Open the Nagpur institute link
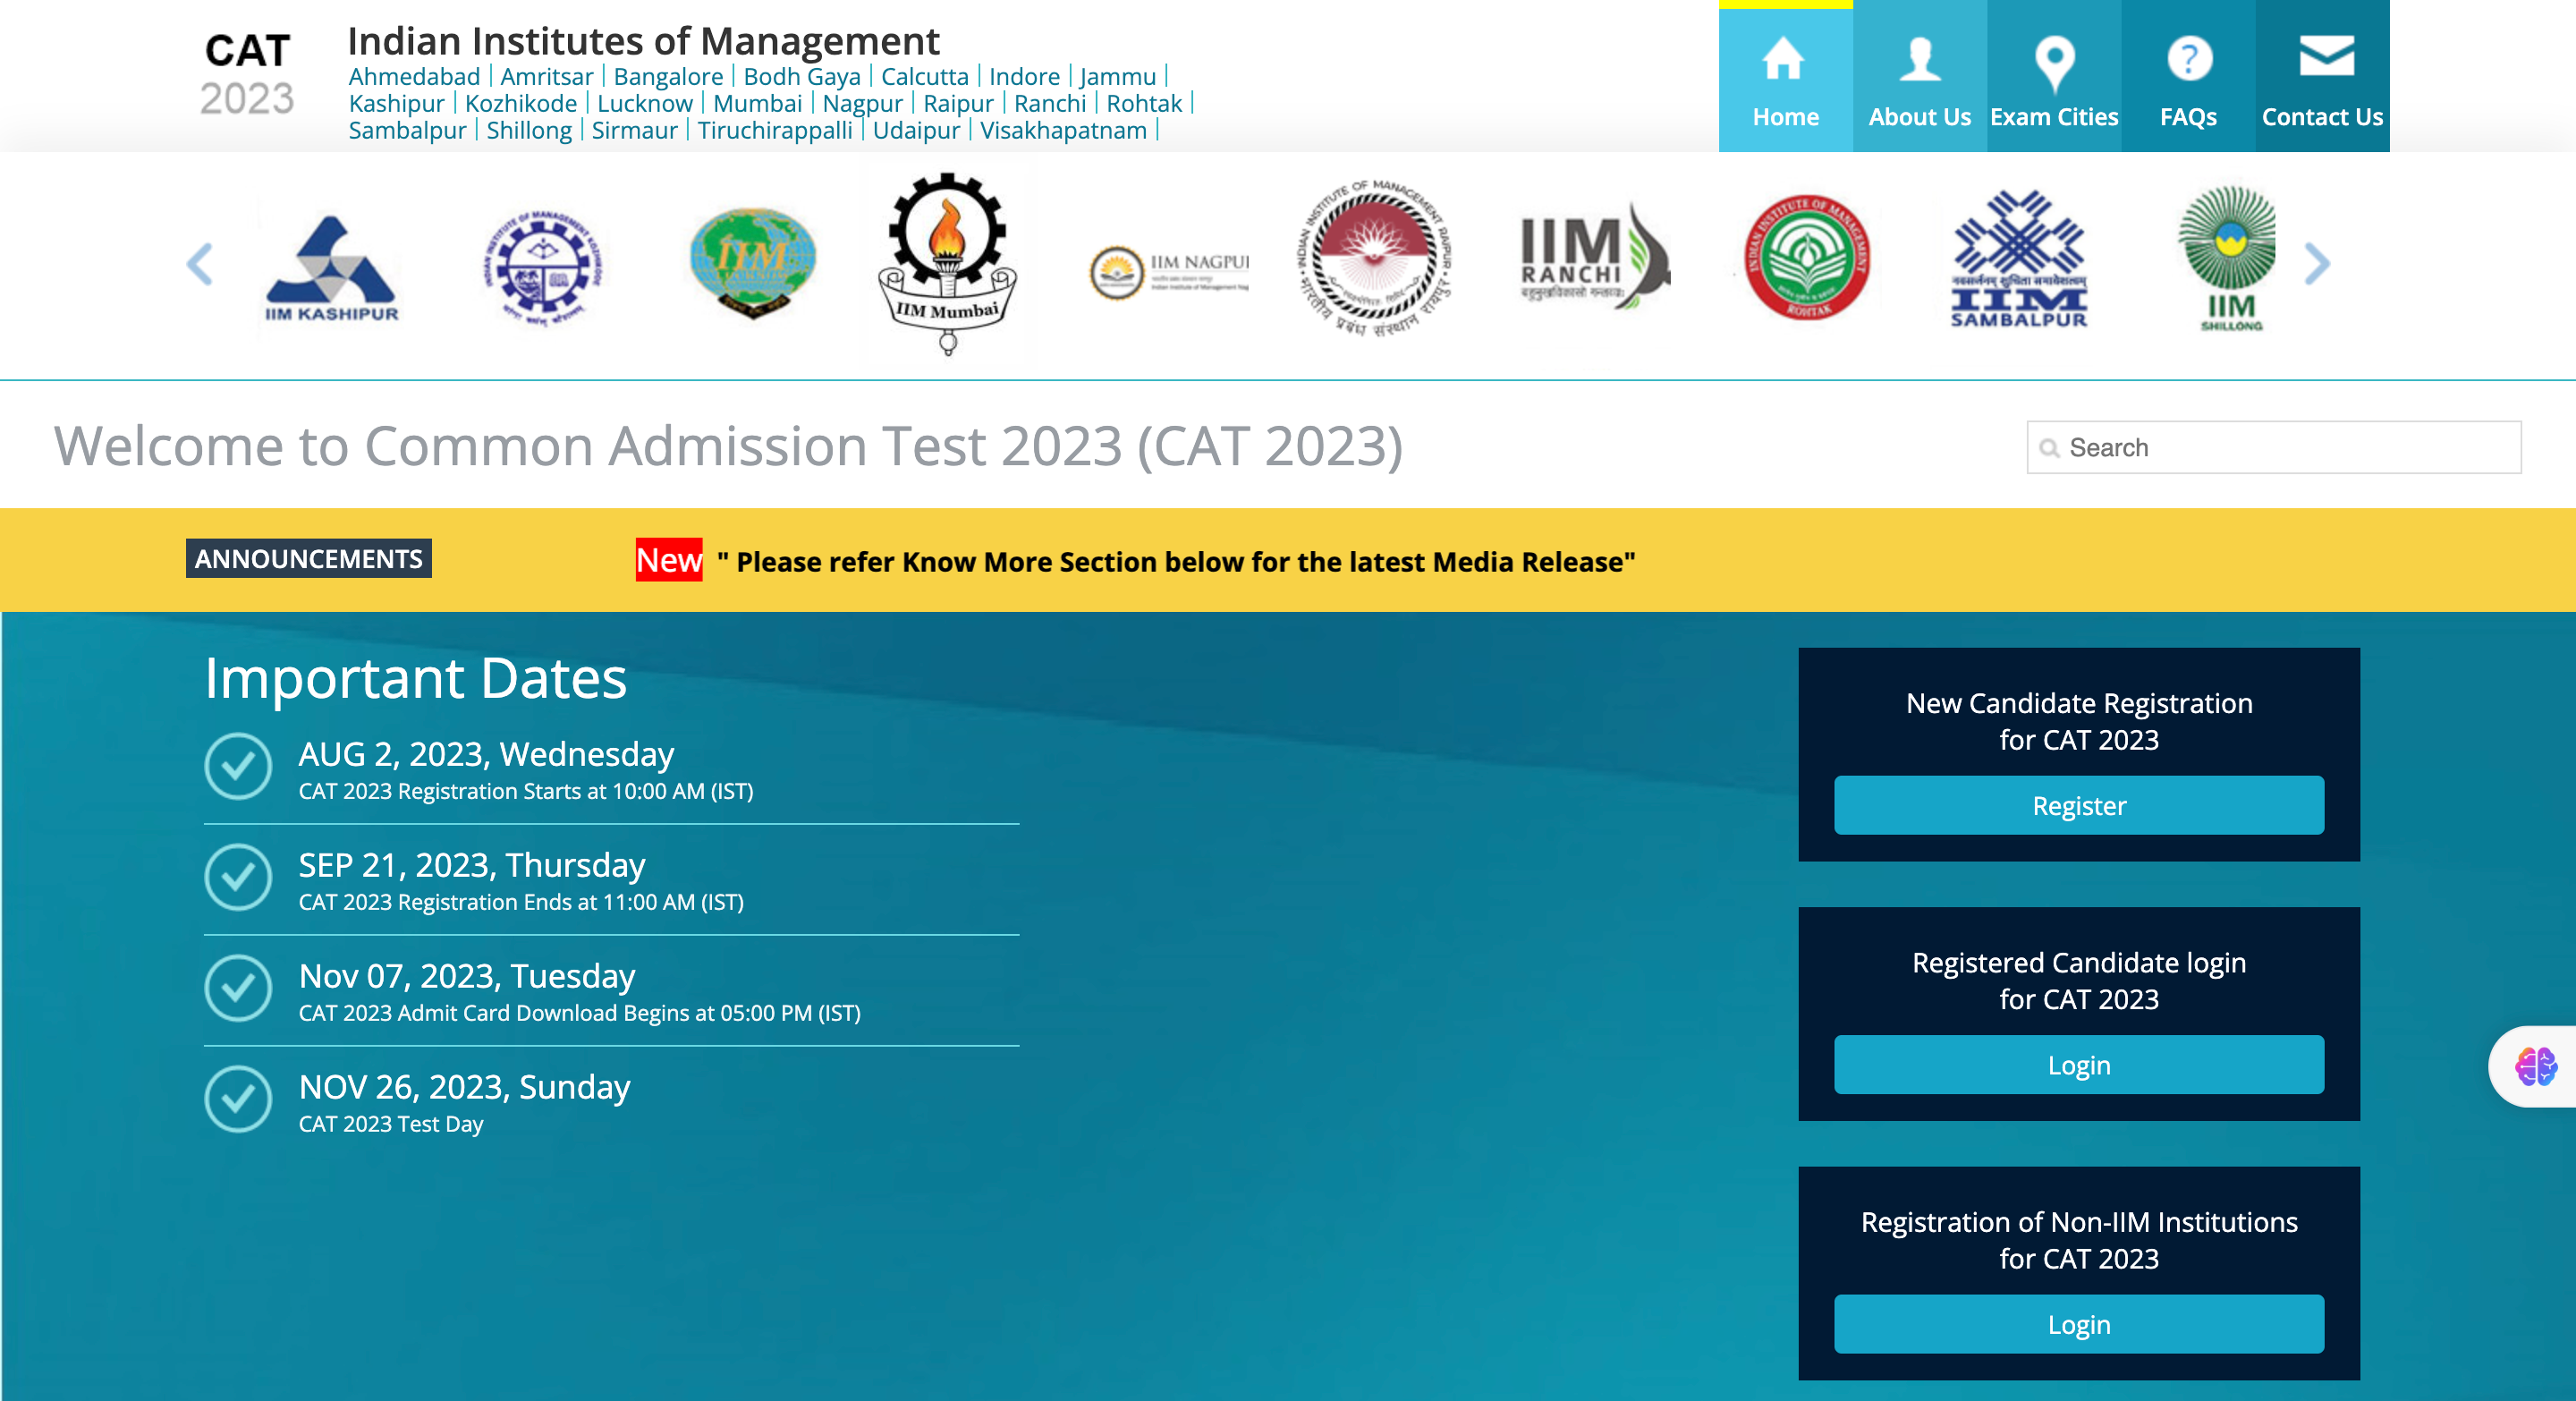The height and width of the screenshot is (1401, 2576). [862, 104]
